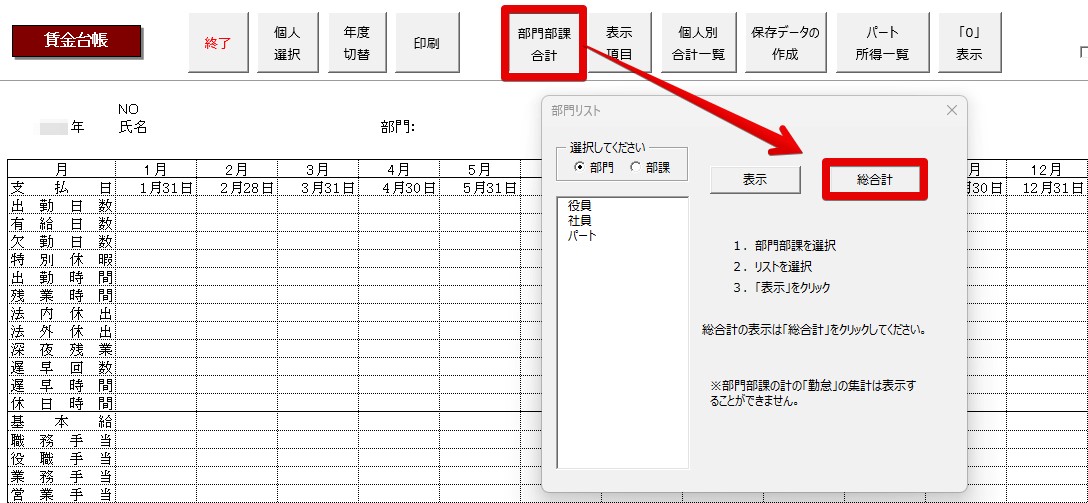Choose 社員 from the list
Viewport: 1088px width, 503px height.
[x=579, y=220]
